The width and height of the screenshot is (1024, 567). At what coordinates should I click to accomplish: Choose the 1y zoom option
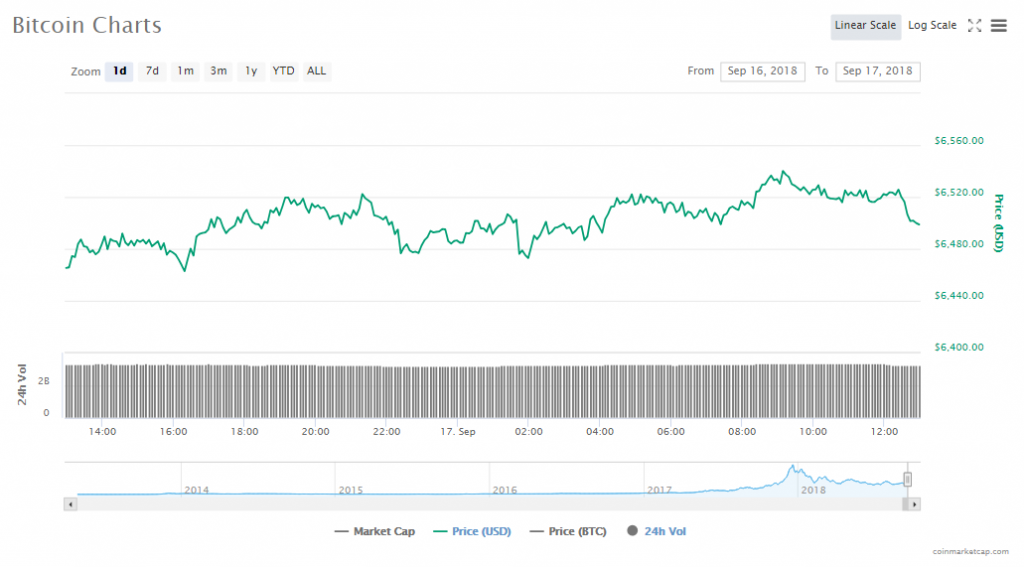point(251,71)
